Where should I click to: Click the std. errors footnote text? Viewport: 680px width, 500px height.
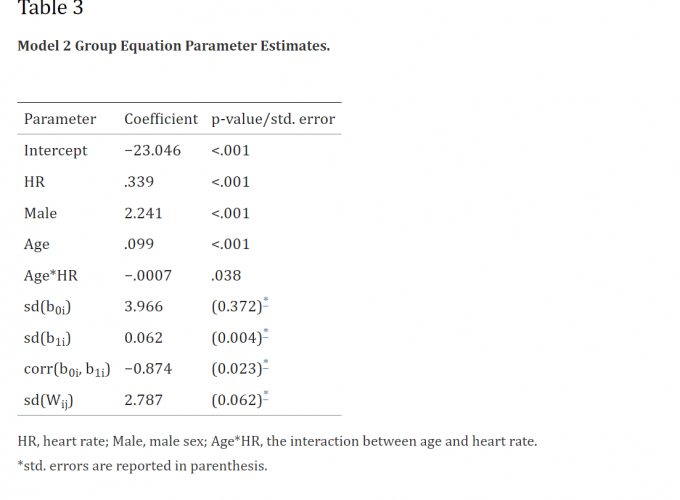[x=143, y=465]
